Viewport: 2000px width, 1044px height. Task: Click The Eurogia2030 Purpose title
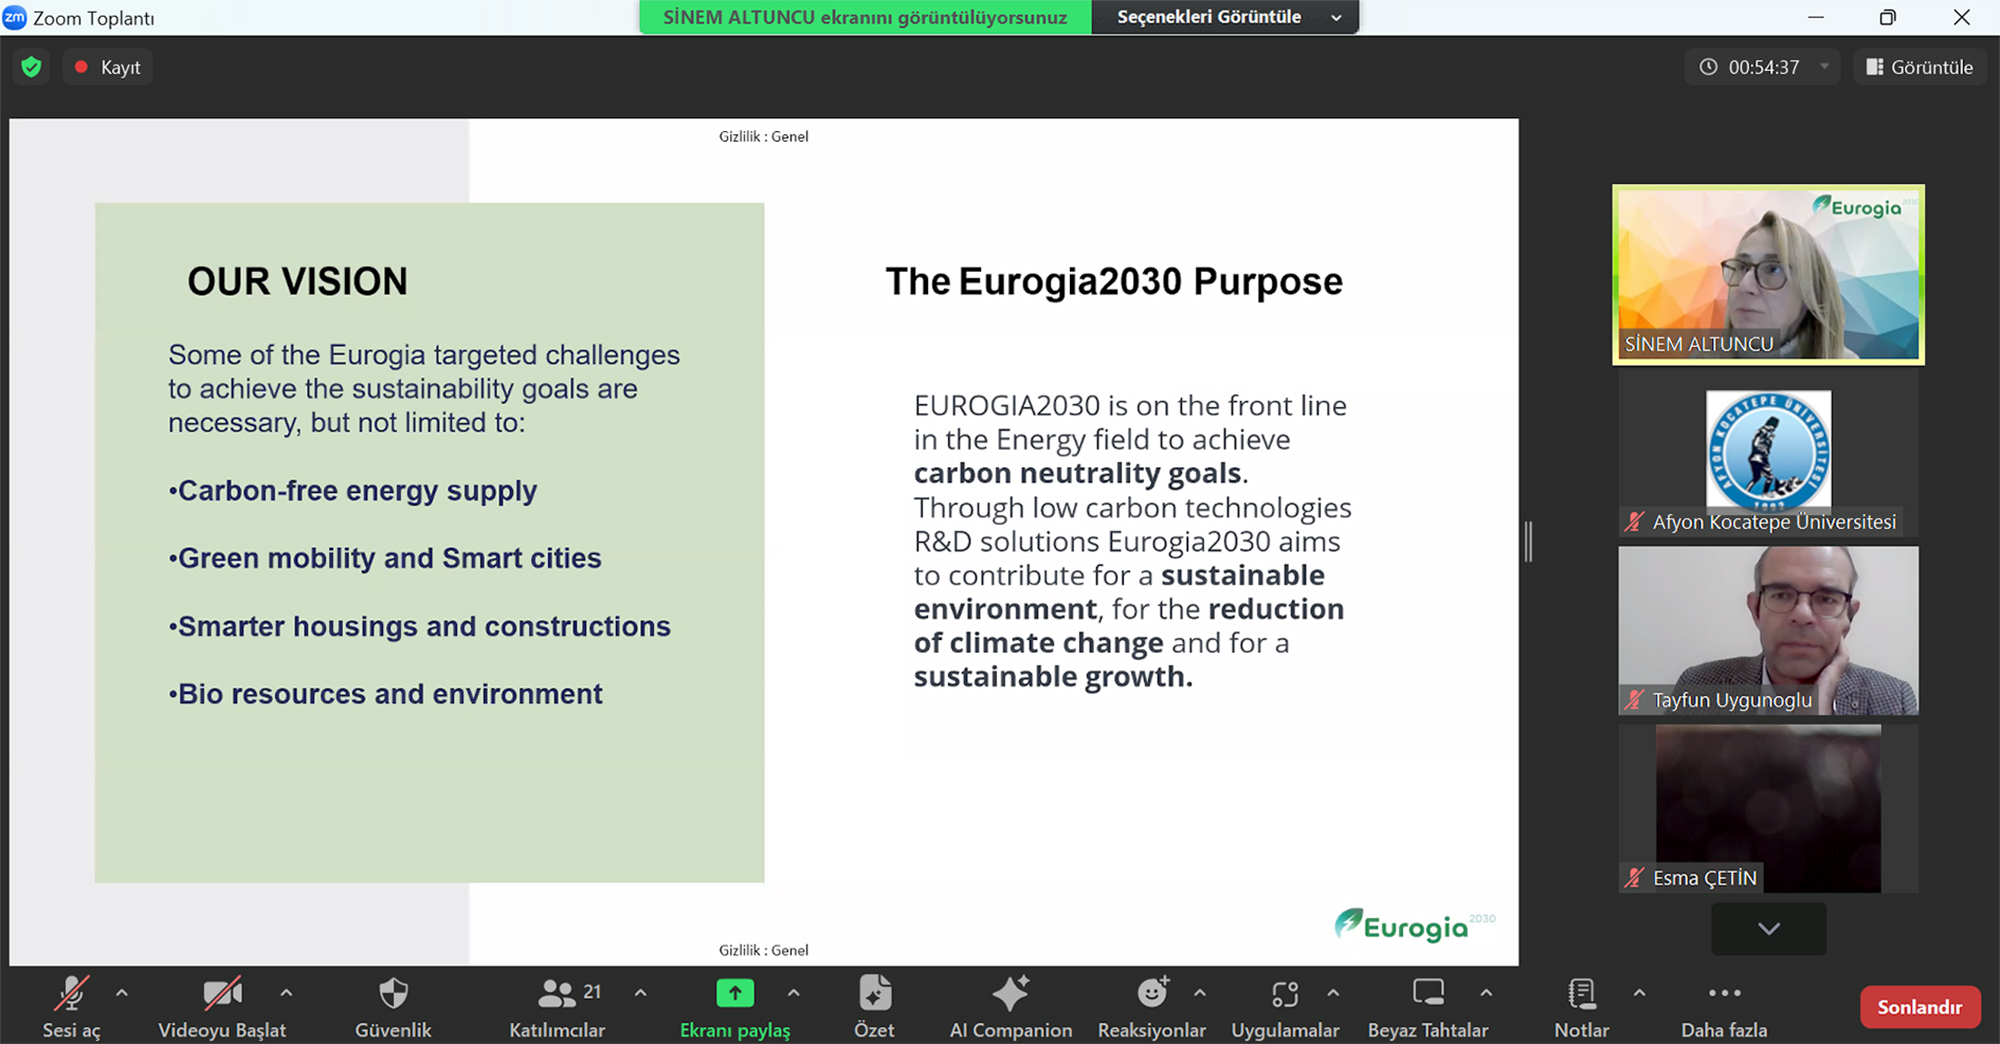pyautogui.click(x=1114, y=282)
